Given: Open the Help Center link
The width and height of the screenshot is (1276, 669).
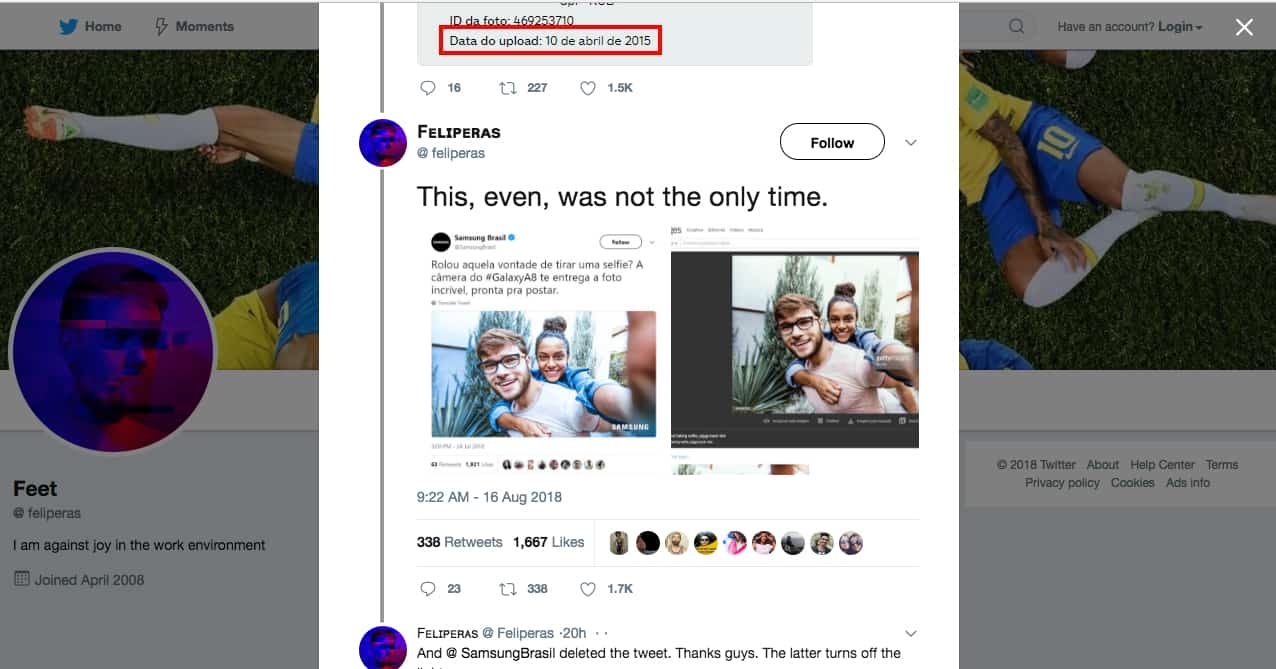Looking at the screenshot, I should (x=1162, y=465).
